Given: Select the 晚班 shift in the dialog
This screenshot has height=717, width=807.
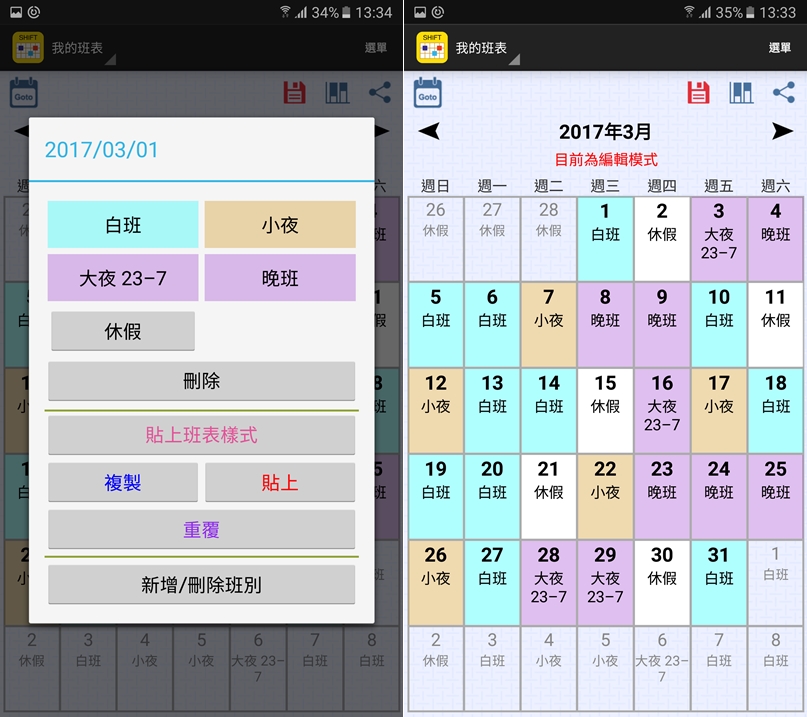Looking at the screenshot, I should pyautogui.click(x=280, y=278).
